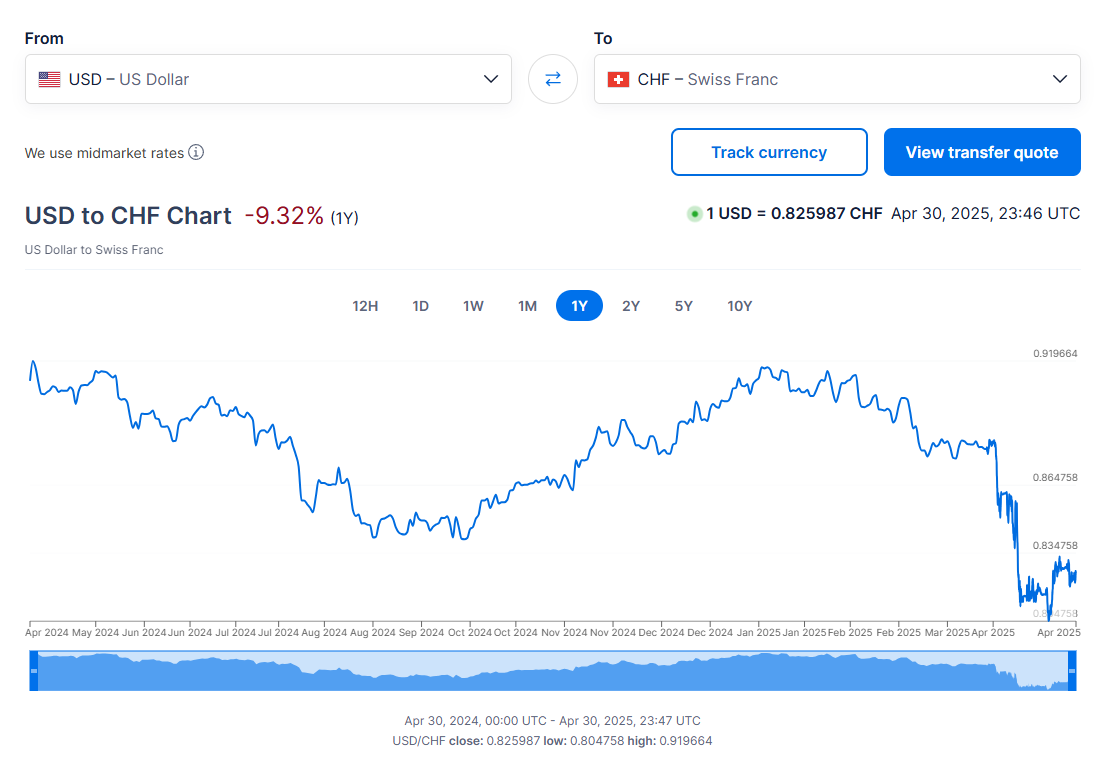Click the View transfer quote button
This screenshot has width=1119, height=769.
(x=982, y=152)
